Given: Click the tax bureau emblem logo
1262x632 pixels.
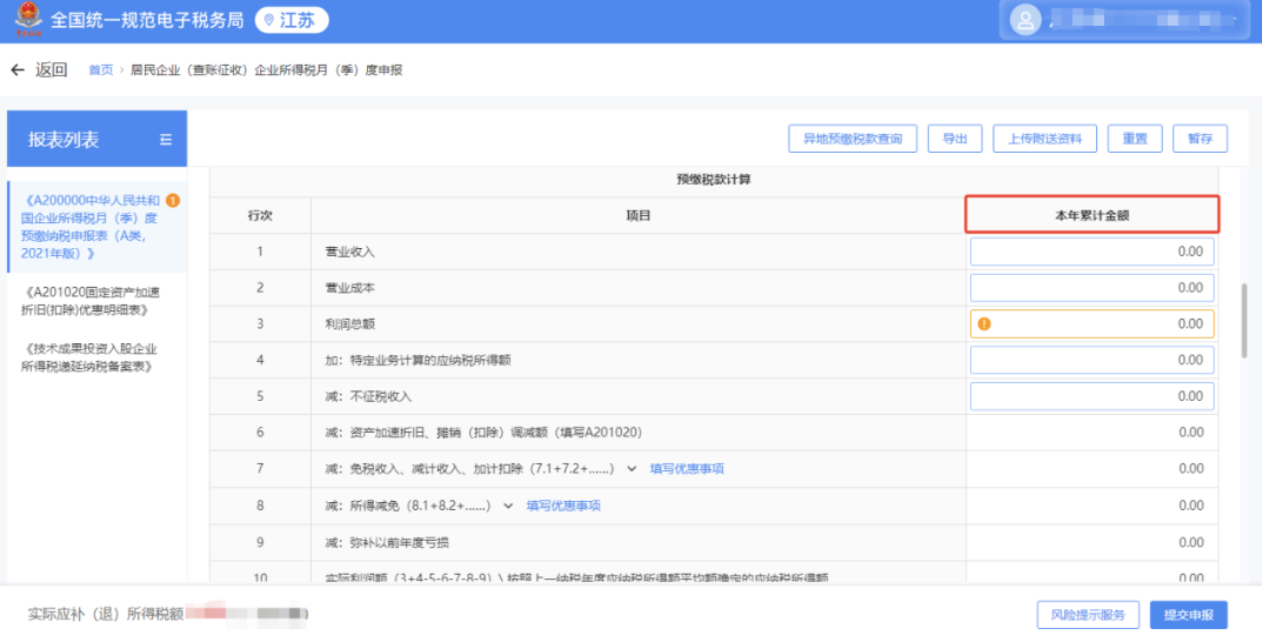Looking at the screenshot, I should pyautogui.click(x=28, y=19).
